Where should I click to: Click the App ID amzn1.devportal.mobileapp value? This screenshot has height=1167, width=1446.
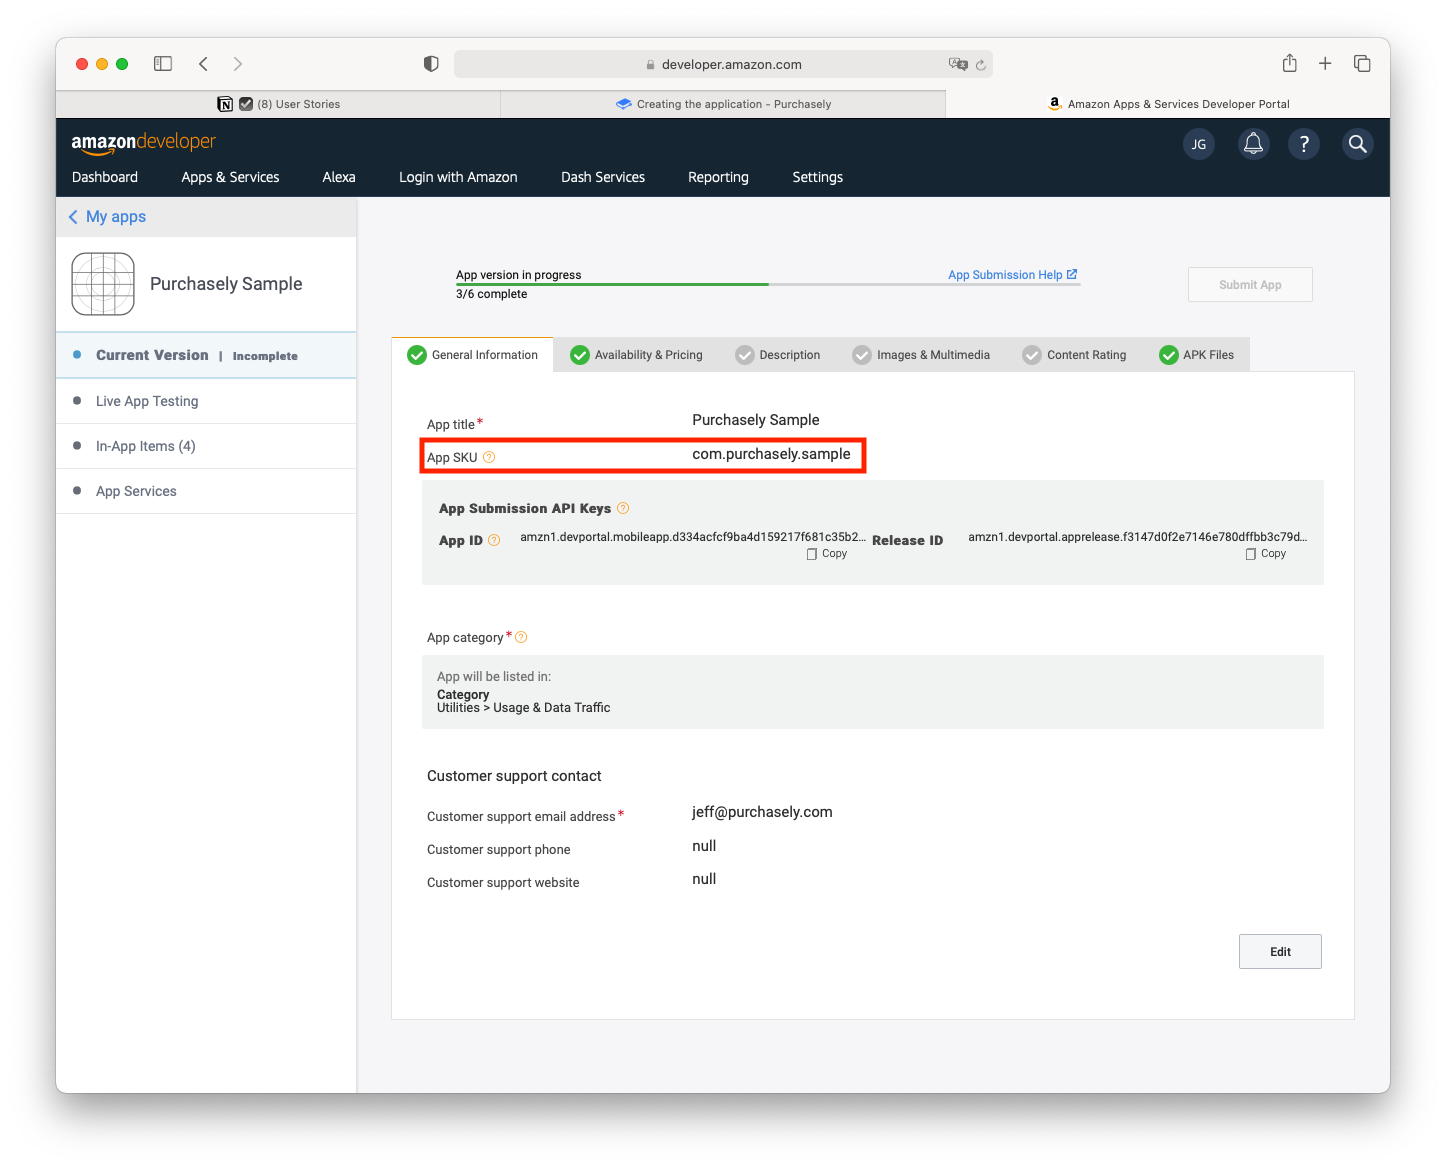pos(693,537)
